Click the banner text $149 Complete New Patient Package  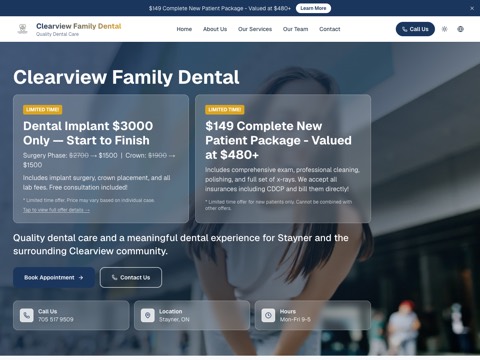[220, 8]
